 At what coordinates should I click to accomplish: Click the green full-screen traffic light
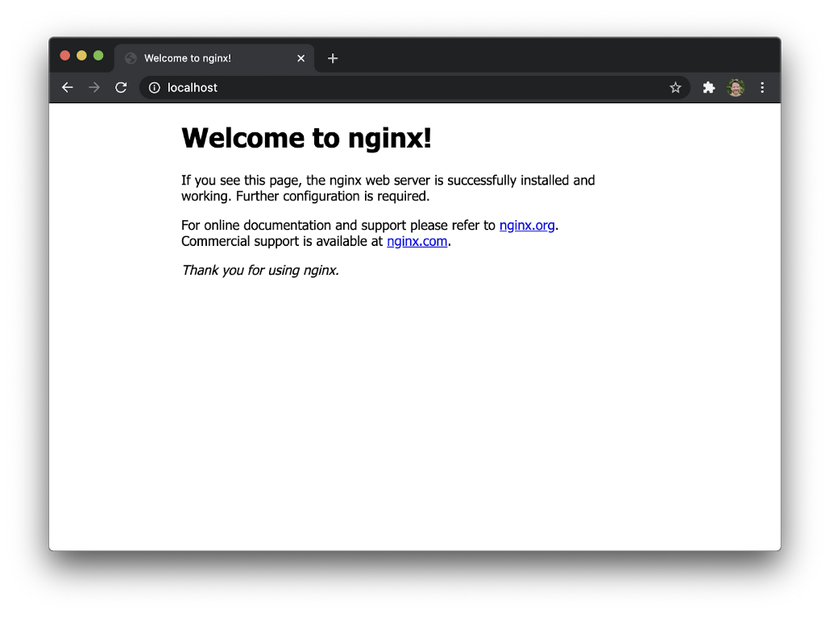[x=97, y=56]
